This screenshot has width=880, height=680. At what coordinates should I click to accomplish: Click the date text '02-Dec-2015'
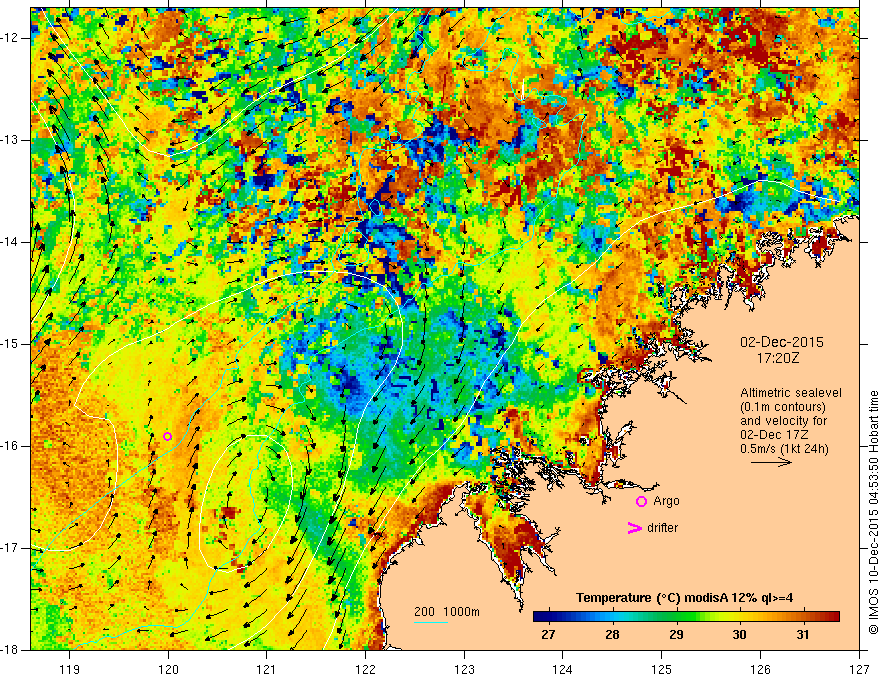point(782,342)
